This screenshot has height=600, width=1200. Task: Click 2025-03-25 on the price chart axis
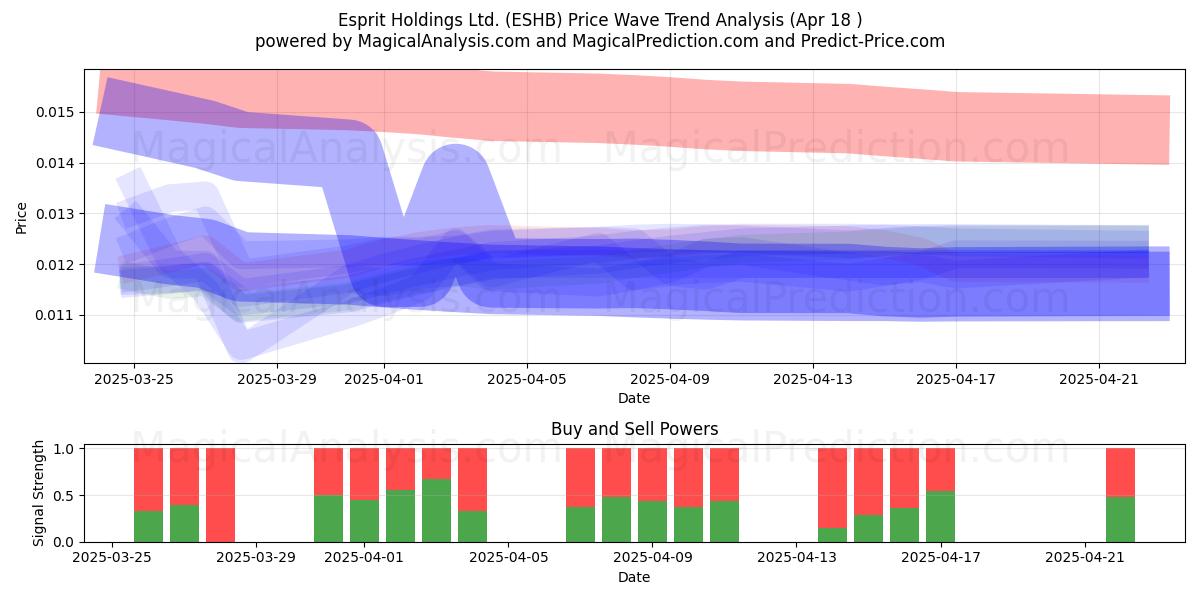pos(134,380)
